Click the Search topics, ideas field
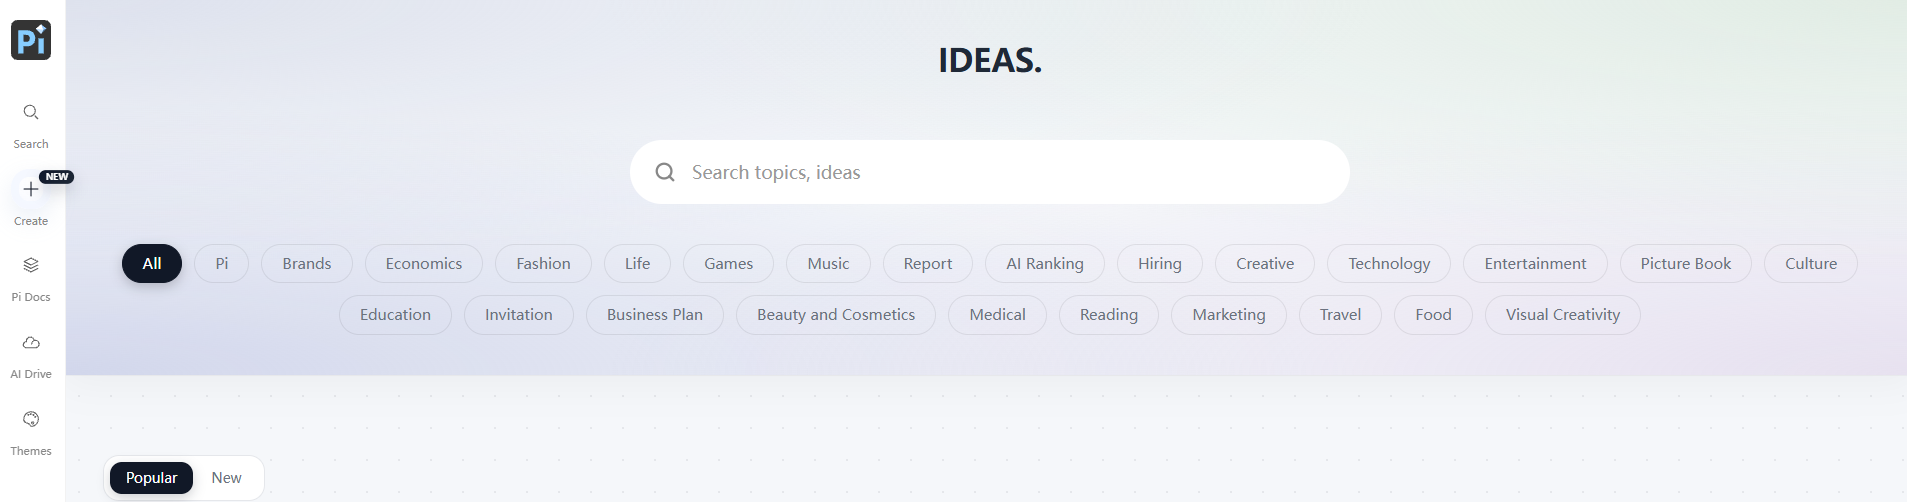 (x=990, y=172)
